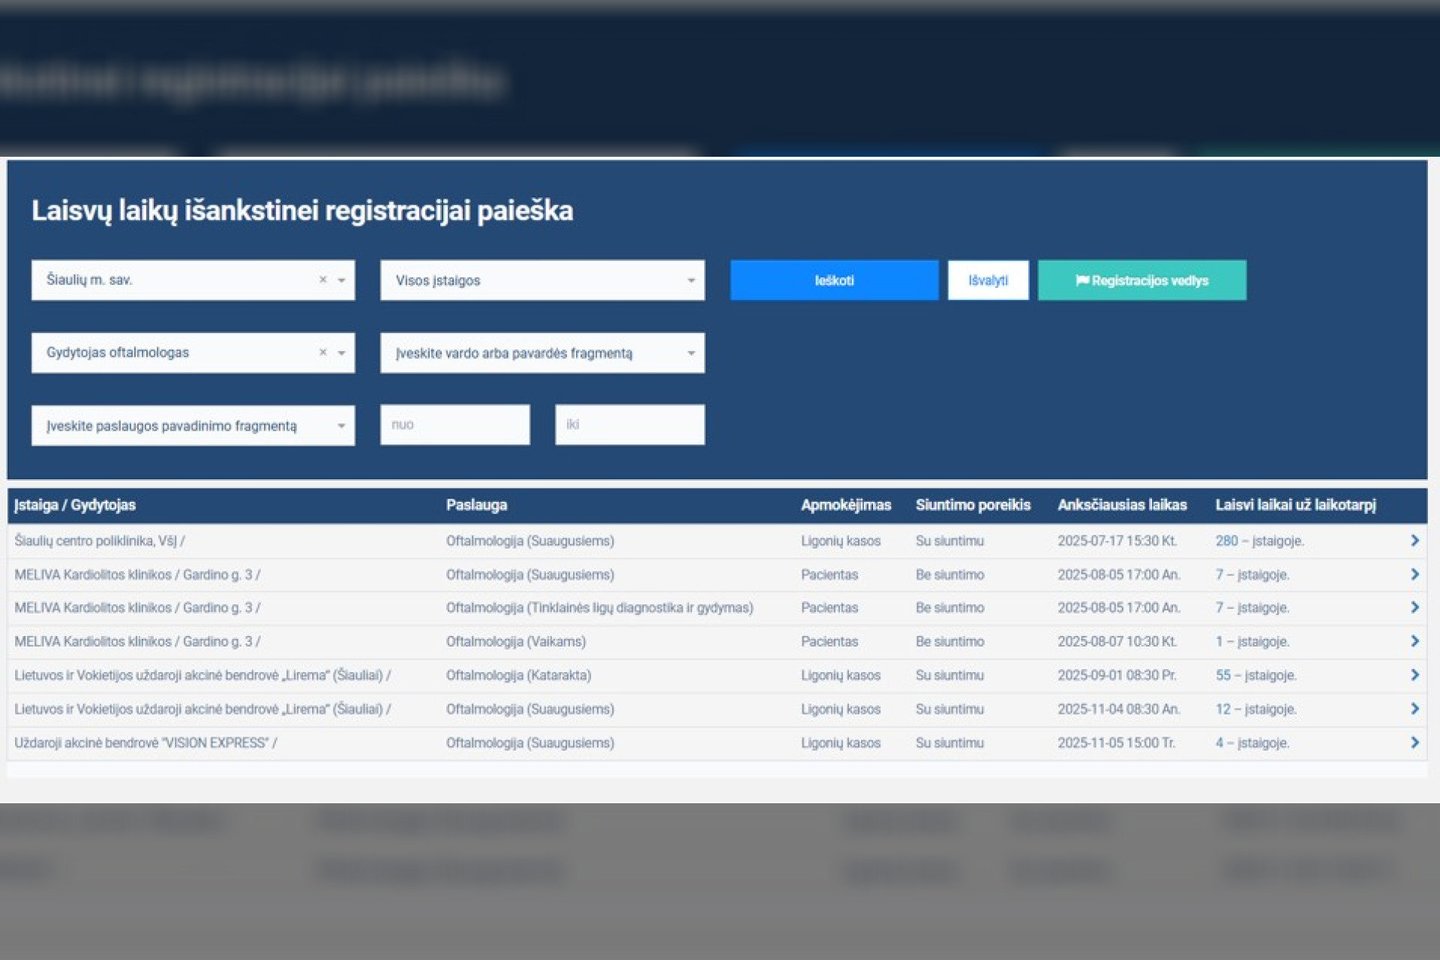The height and width of the screenshot is (960, 1440).
Task: Sort by Anksčiausias laikas column header
Action: tap(1122, 505)
